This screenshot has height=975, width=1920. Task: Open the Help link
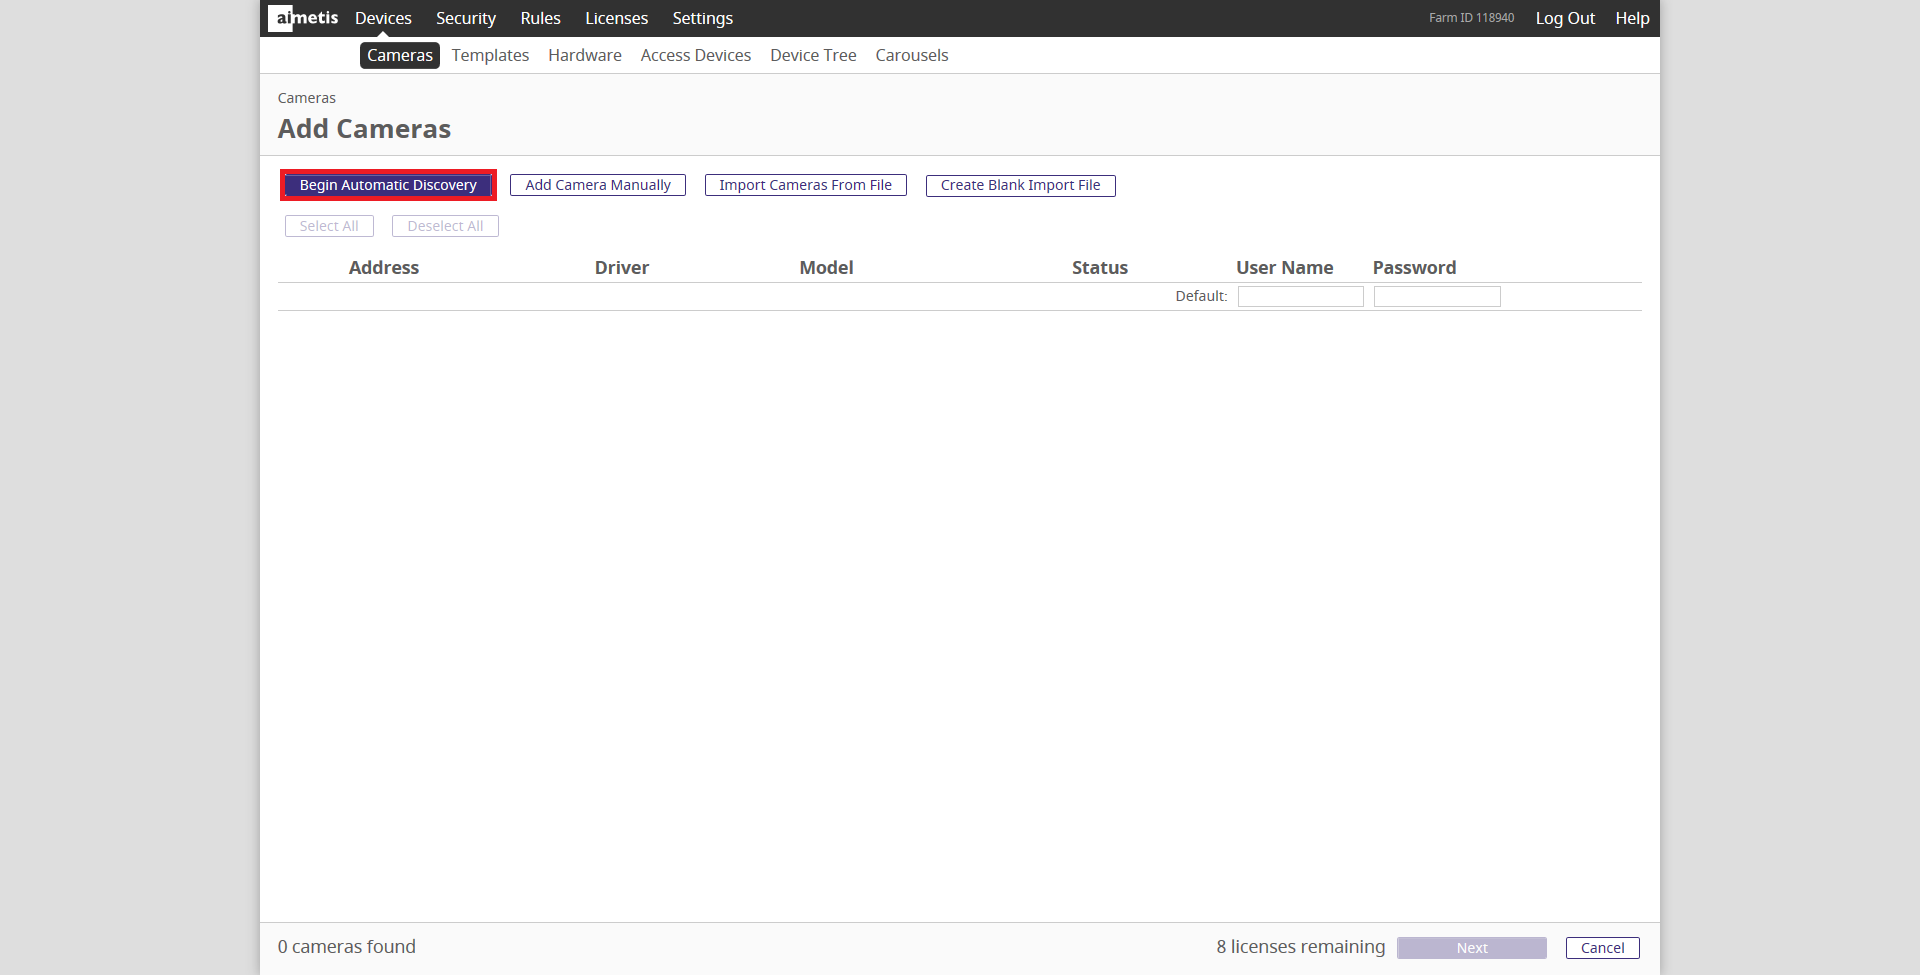(1632, 18)
